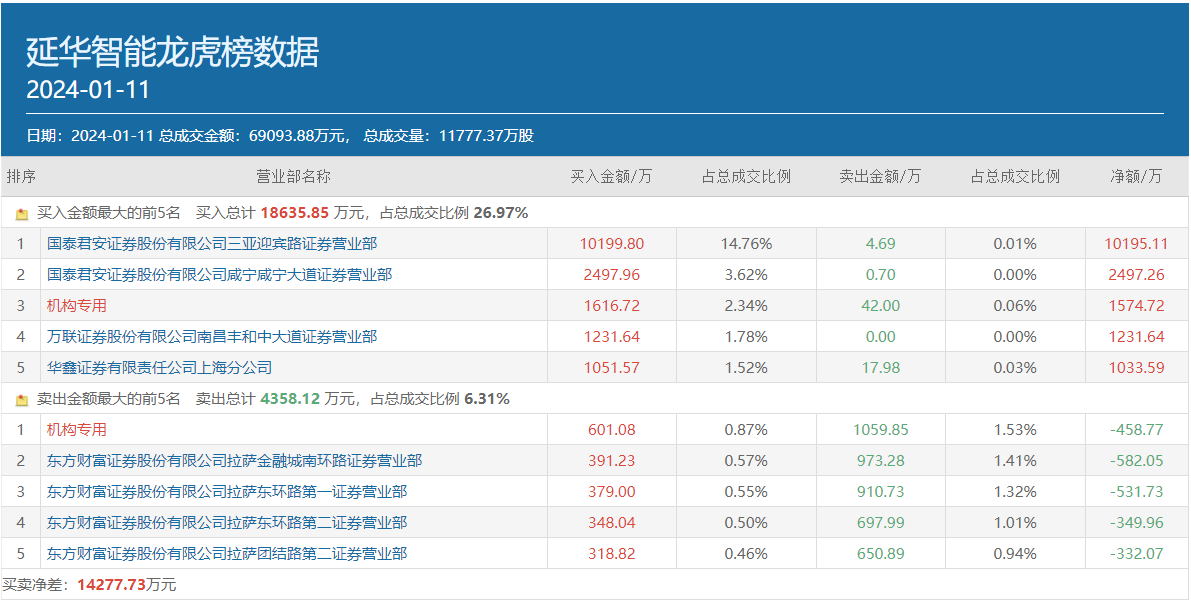
Task: Click net amount 1574.72
Action: click(1136, 306)
